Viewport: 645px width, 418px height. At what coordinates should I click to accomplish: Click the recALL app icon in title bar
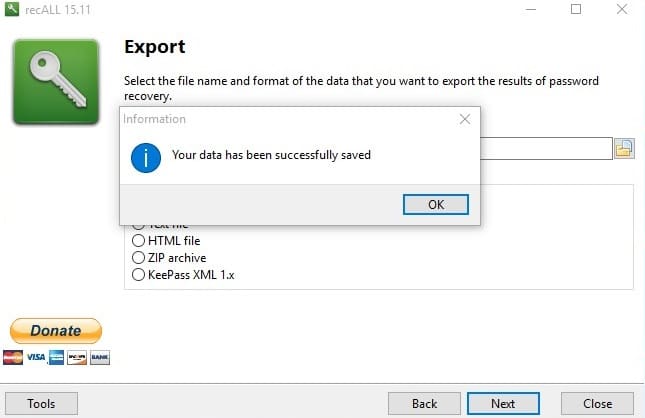(12, 10)
